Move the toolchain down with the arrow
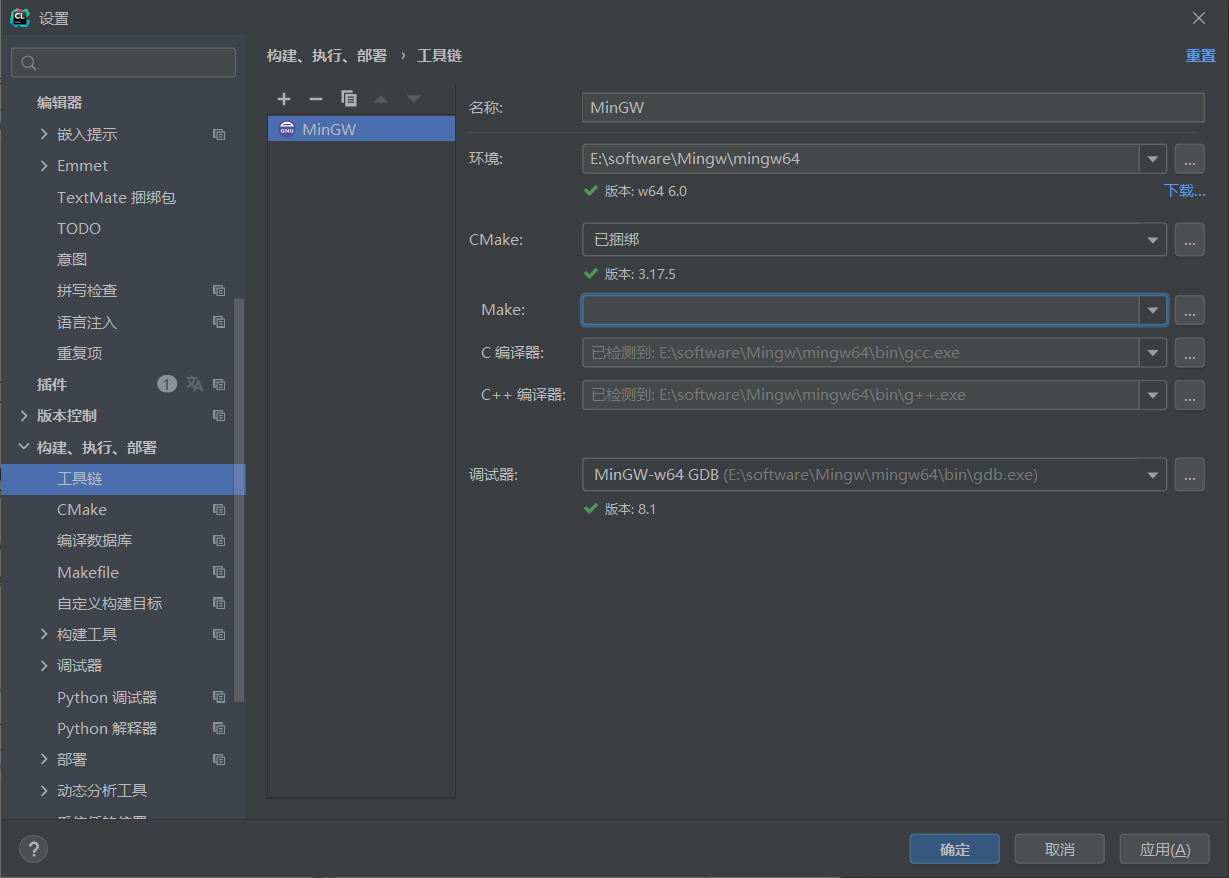This screenshot has width=1229, height=878. tap(414, 98)
